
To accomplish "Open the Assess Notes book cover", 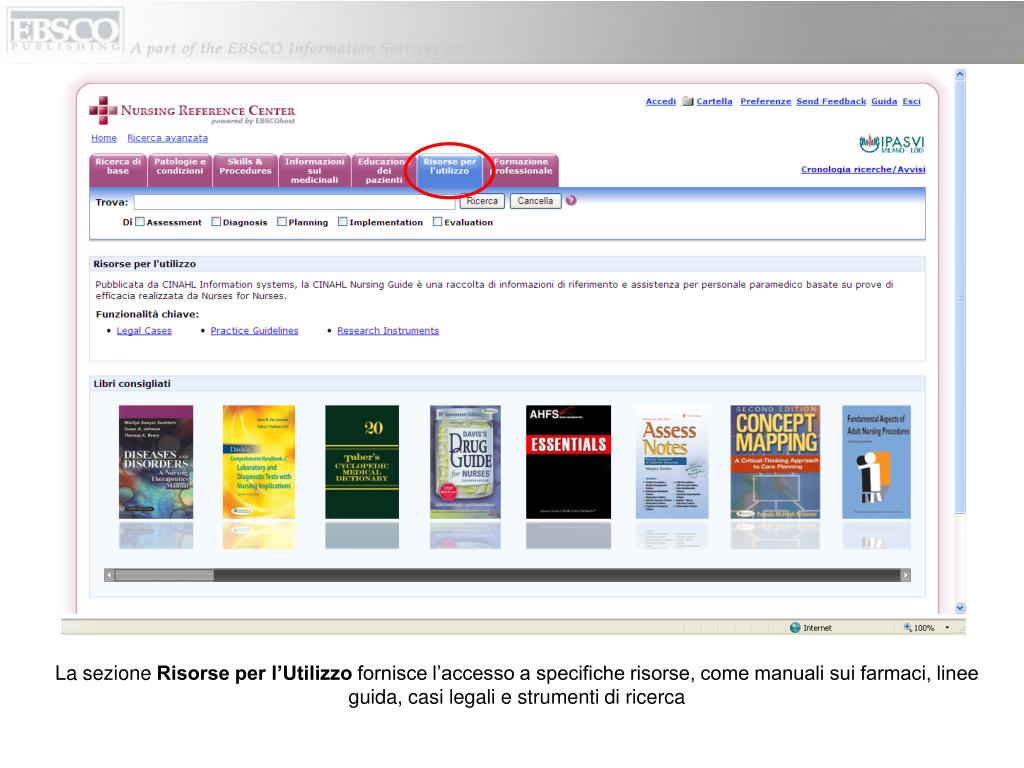I will pyautogui.click(x=672, y=462).
